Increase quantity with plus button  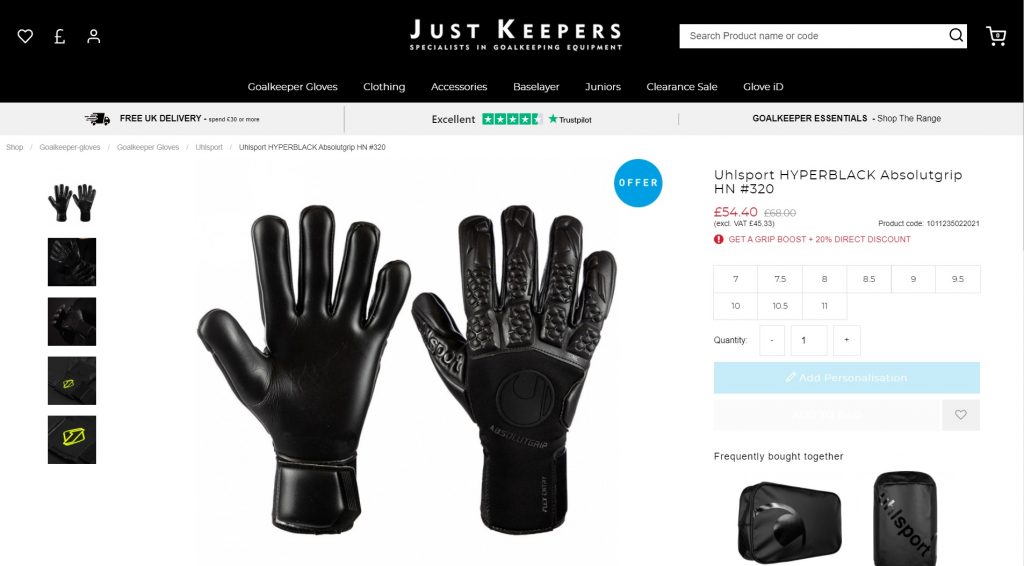[x=846, y=340]
